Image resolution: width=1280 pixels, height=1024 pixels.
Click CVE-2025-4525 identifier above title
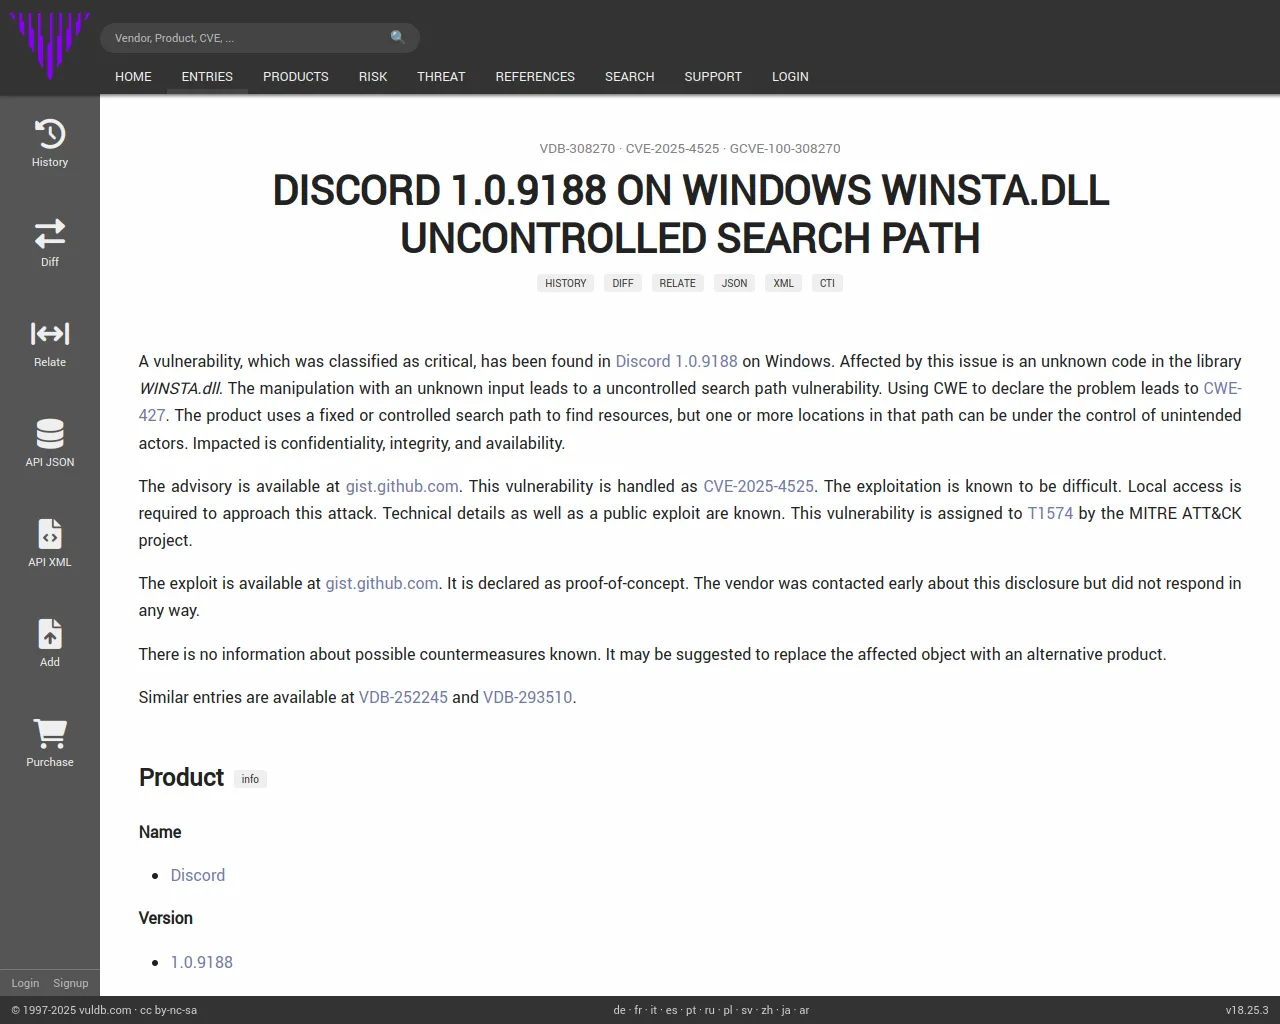tap(672, 148)
